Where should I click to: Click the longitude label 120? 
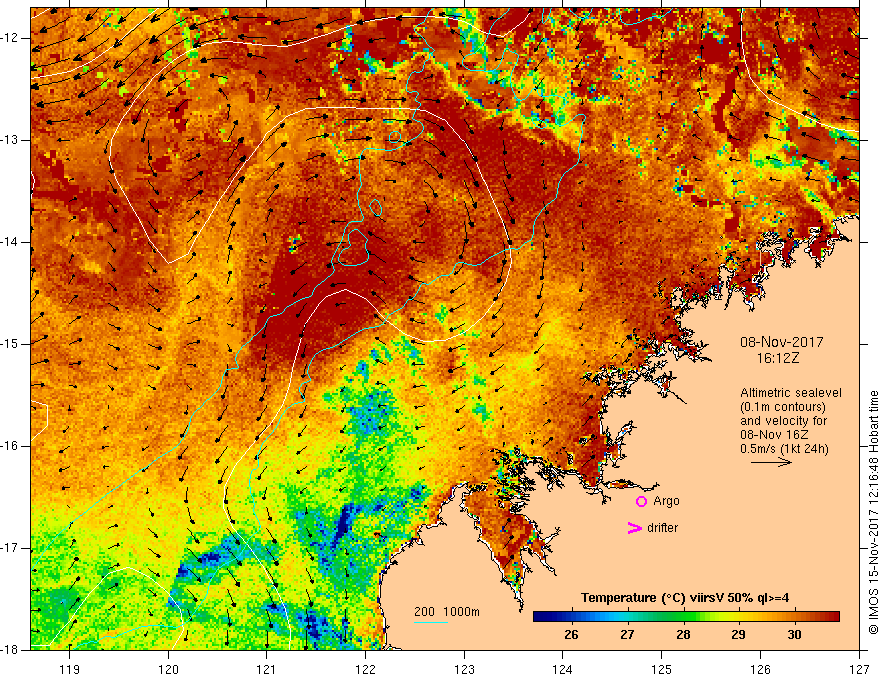[168, 669]
